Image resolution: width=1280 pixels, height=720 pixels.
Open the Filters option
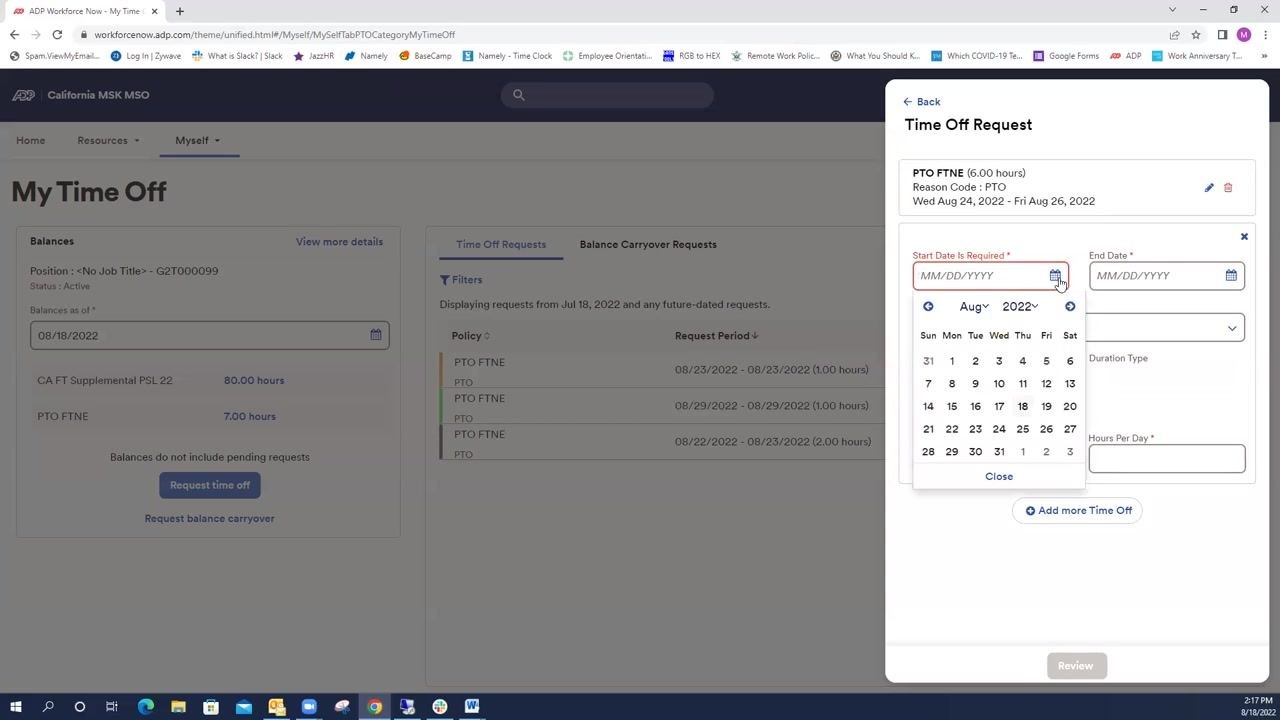461,280
